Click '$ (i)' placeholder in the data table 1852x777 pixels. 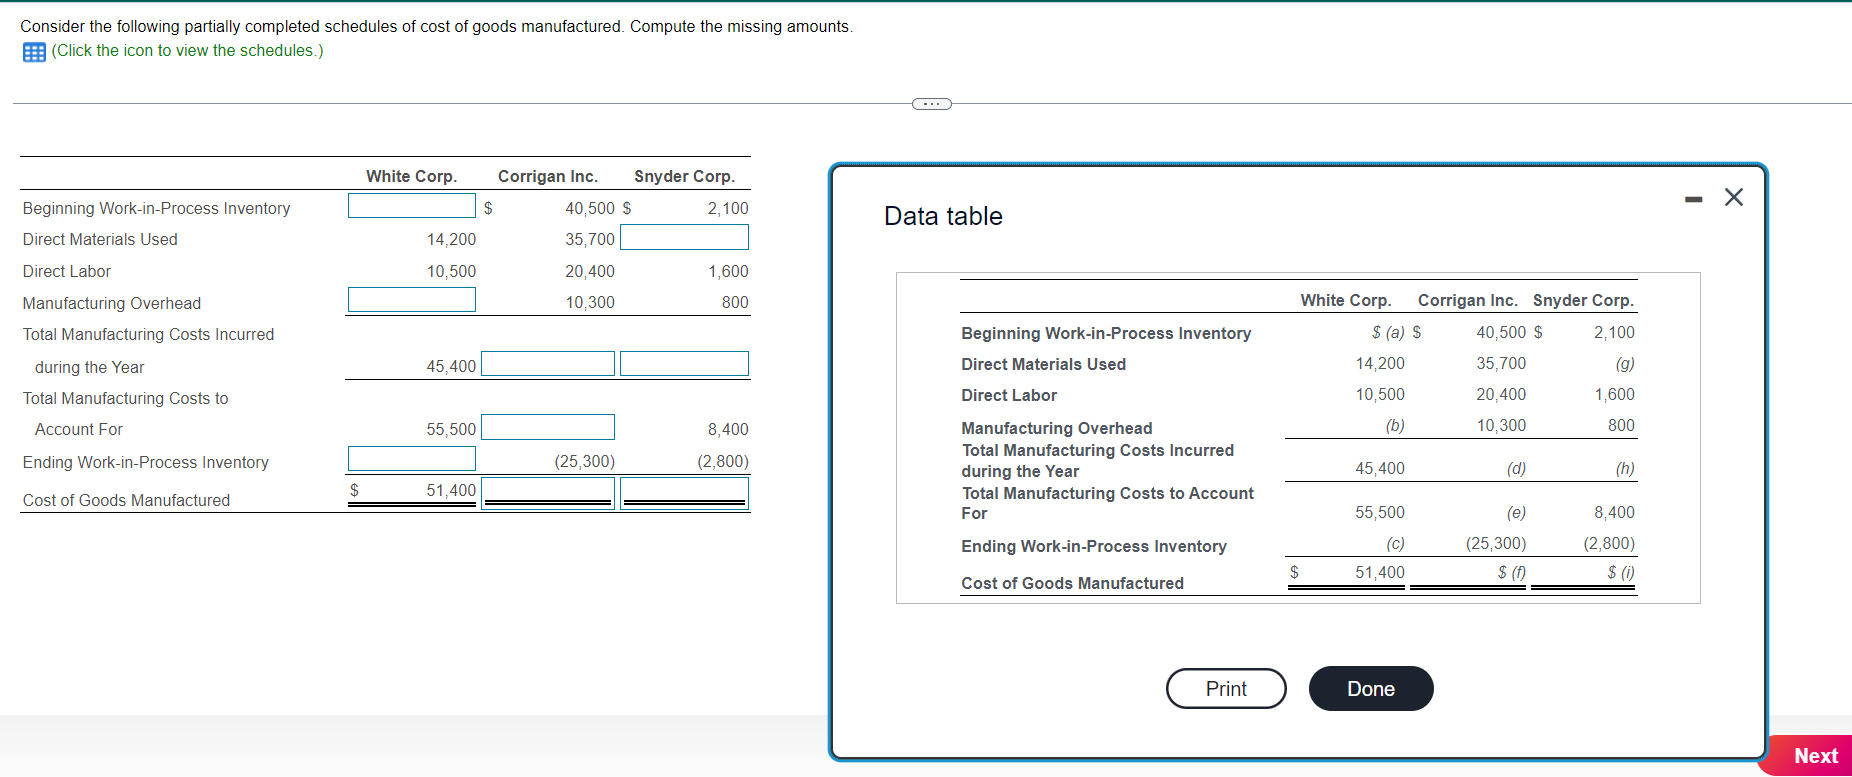(1621, 573)
